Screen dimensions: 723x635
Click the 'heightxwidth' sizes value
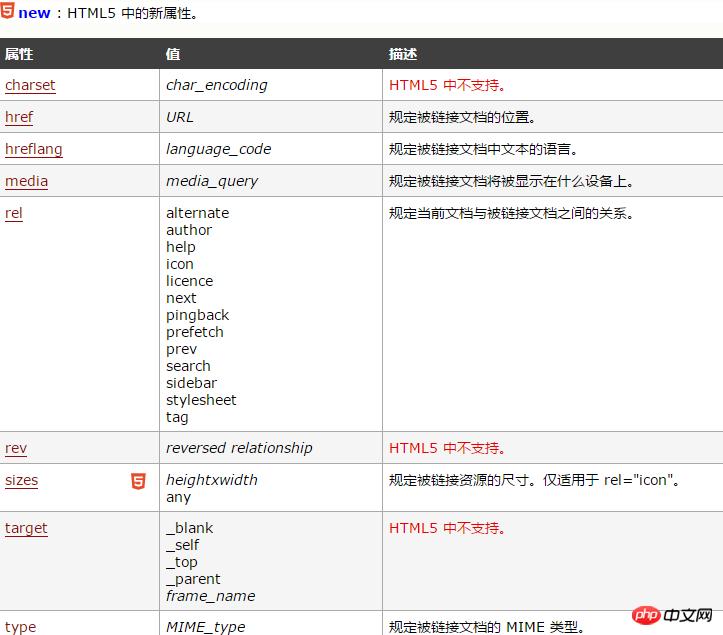212,480
